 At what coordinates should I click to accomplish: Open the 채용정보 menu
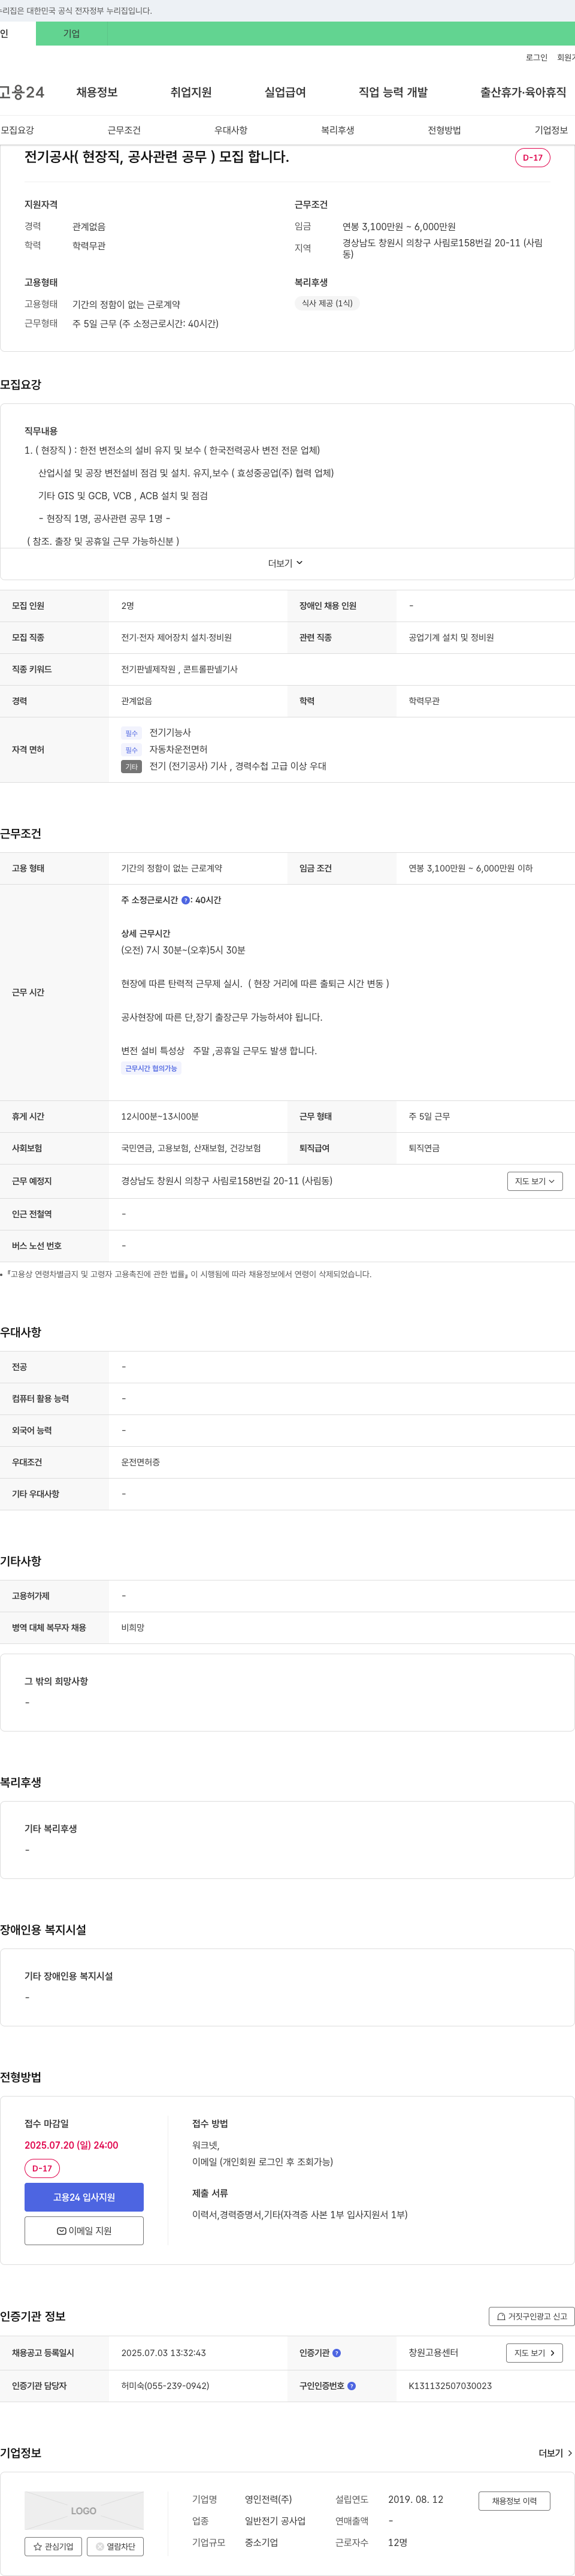click(97, 92)
